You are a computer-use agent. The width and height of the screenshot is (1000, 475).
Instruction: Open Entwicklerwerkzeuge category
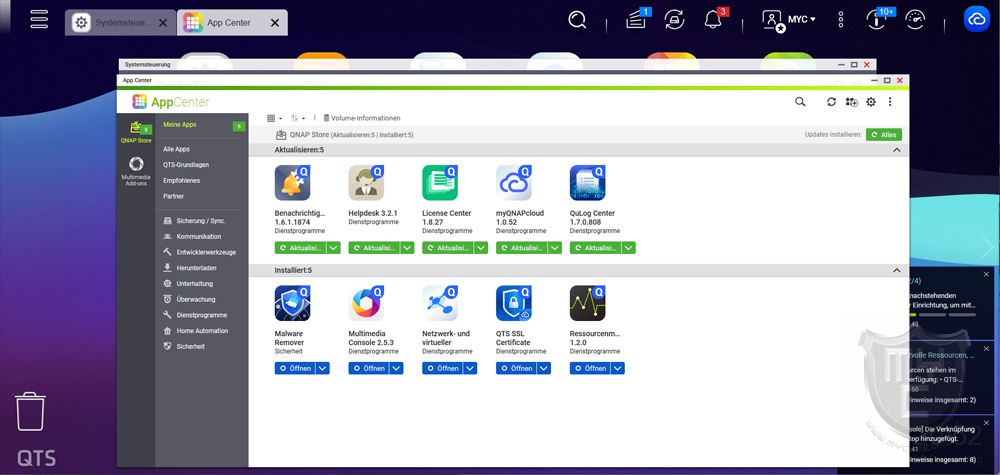click(202, 252)
